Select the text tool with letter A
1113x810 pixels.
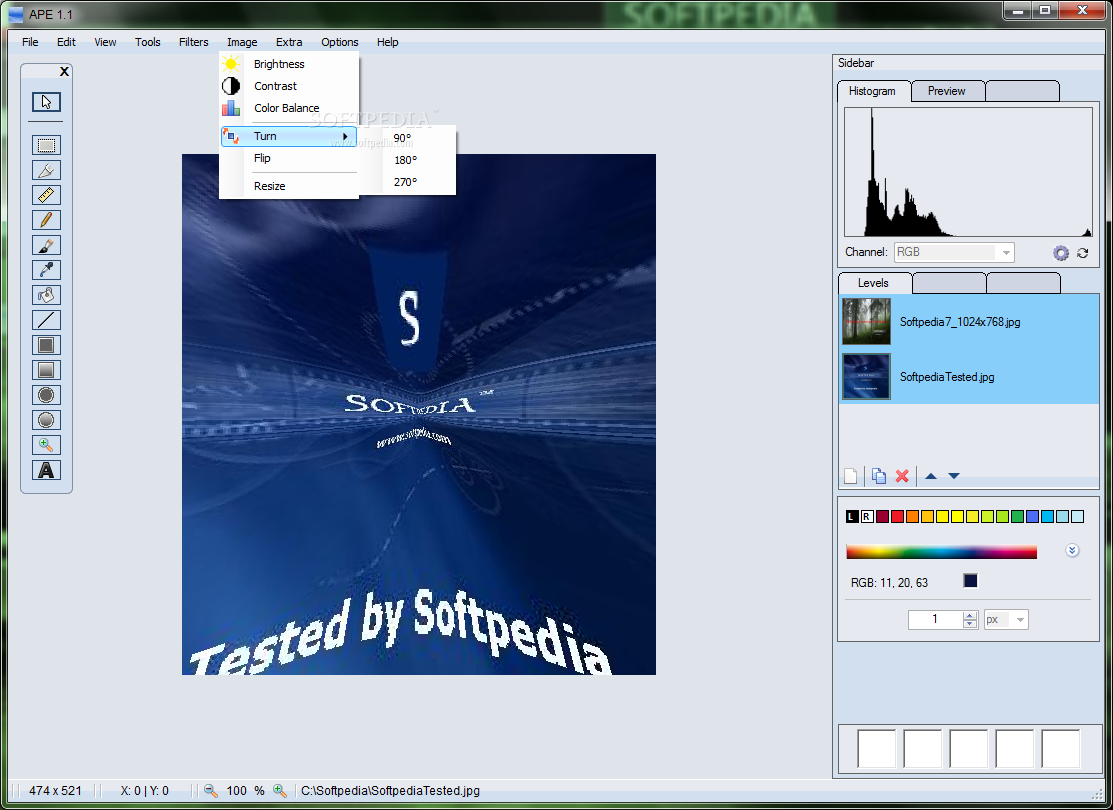(46, 470)
